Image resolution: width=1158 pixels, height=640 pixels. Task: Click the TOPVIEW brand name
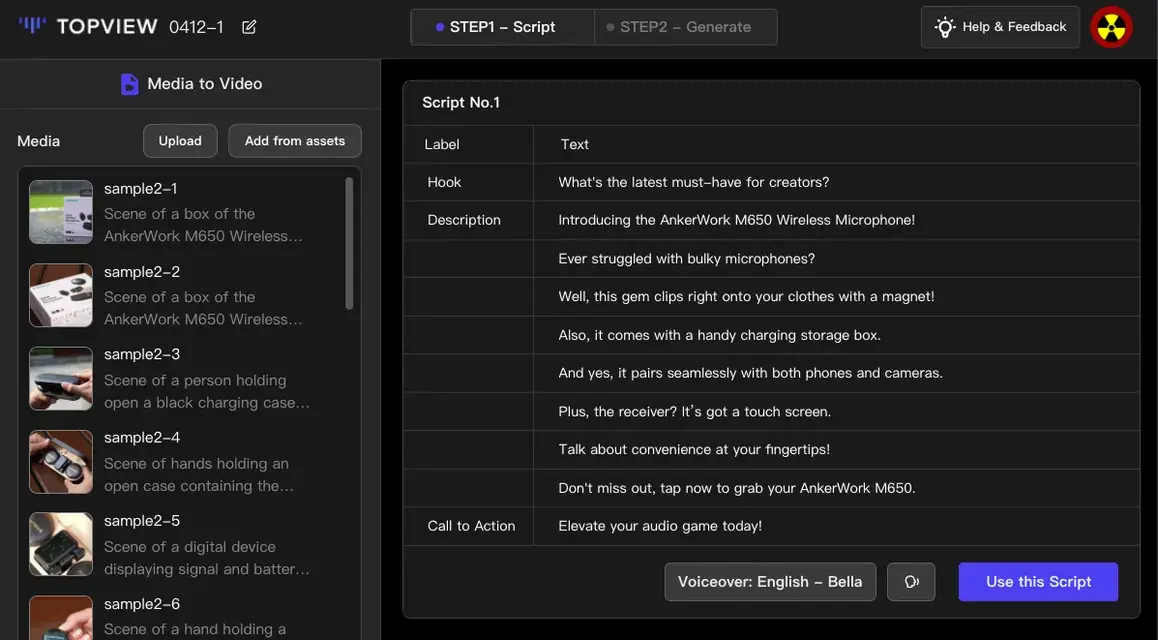point(107,27)
